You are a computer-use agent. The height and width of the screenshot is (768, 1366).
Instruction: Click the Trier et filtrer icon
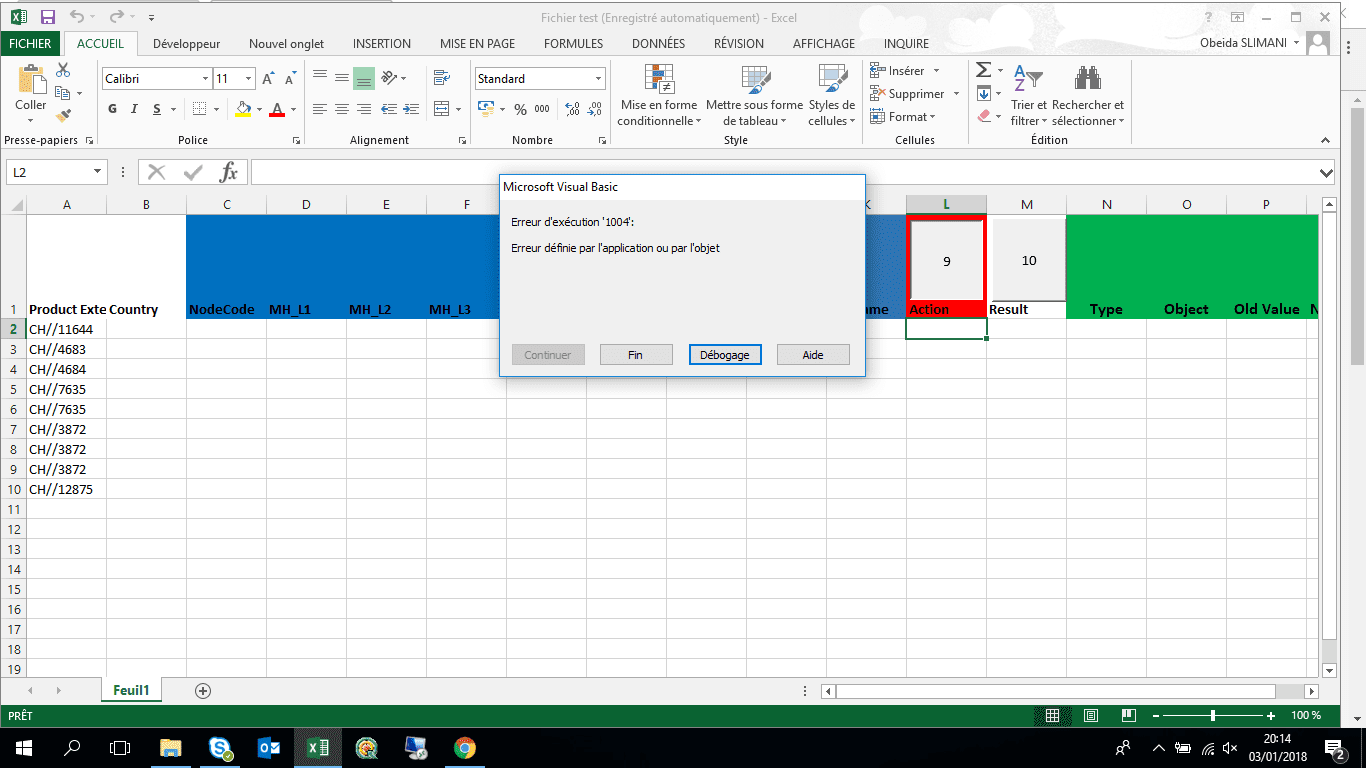(x=1028, y=79)
